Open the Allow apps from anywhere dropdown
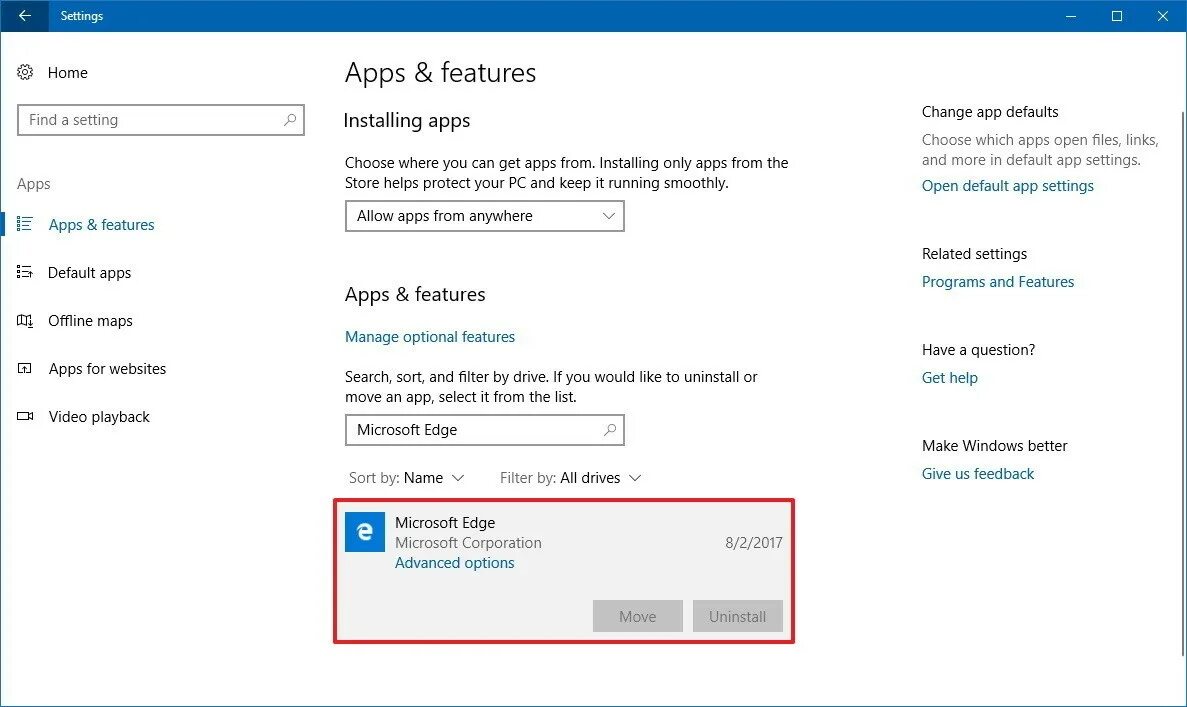The image size is (1187, 707). [x=484, y=216]
